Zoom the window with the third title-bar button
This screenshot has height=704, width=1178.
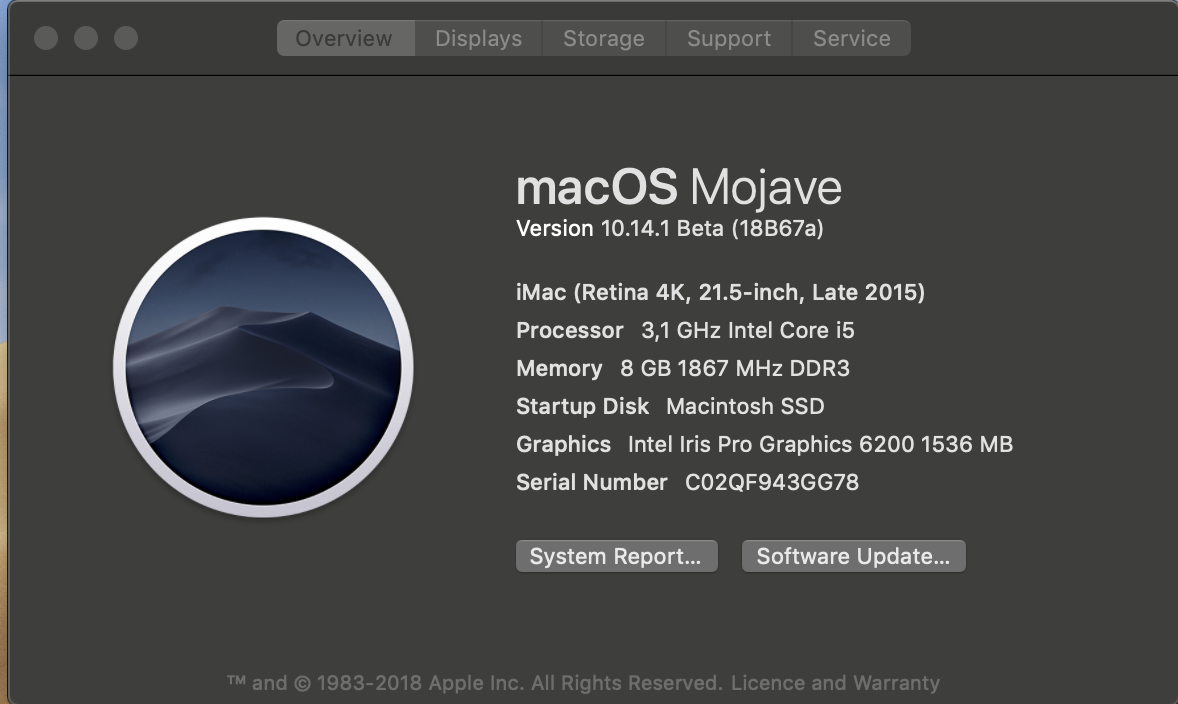[126, 38]
